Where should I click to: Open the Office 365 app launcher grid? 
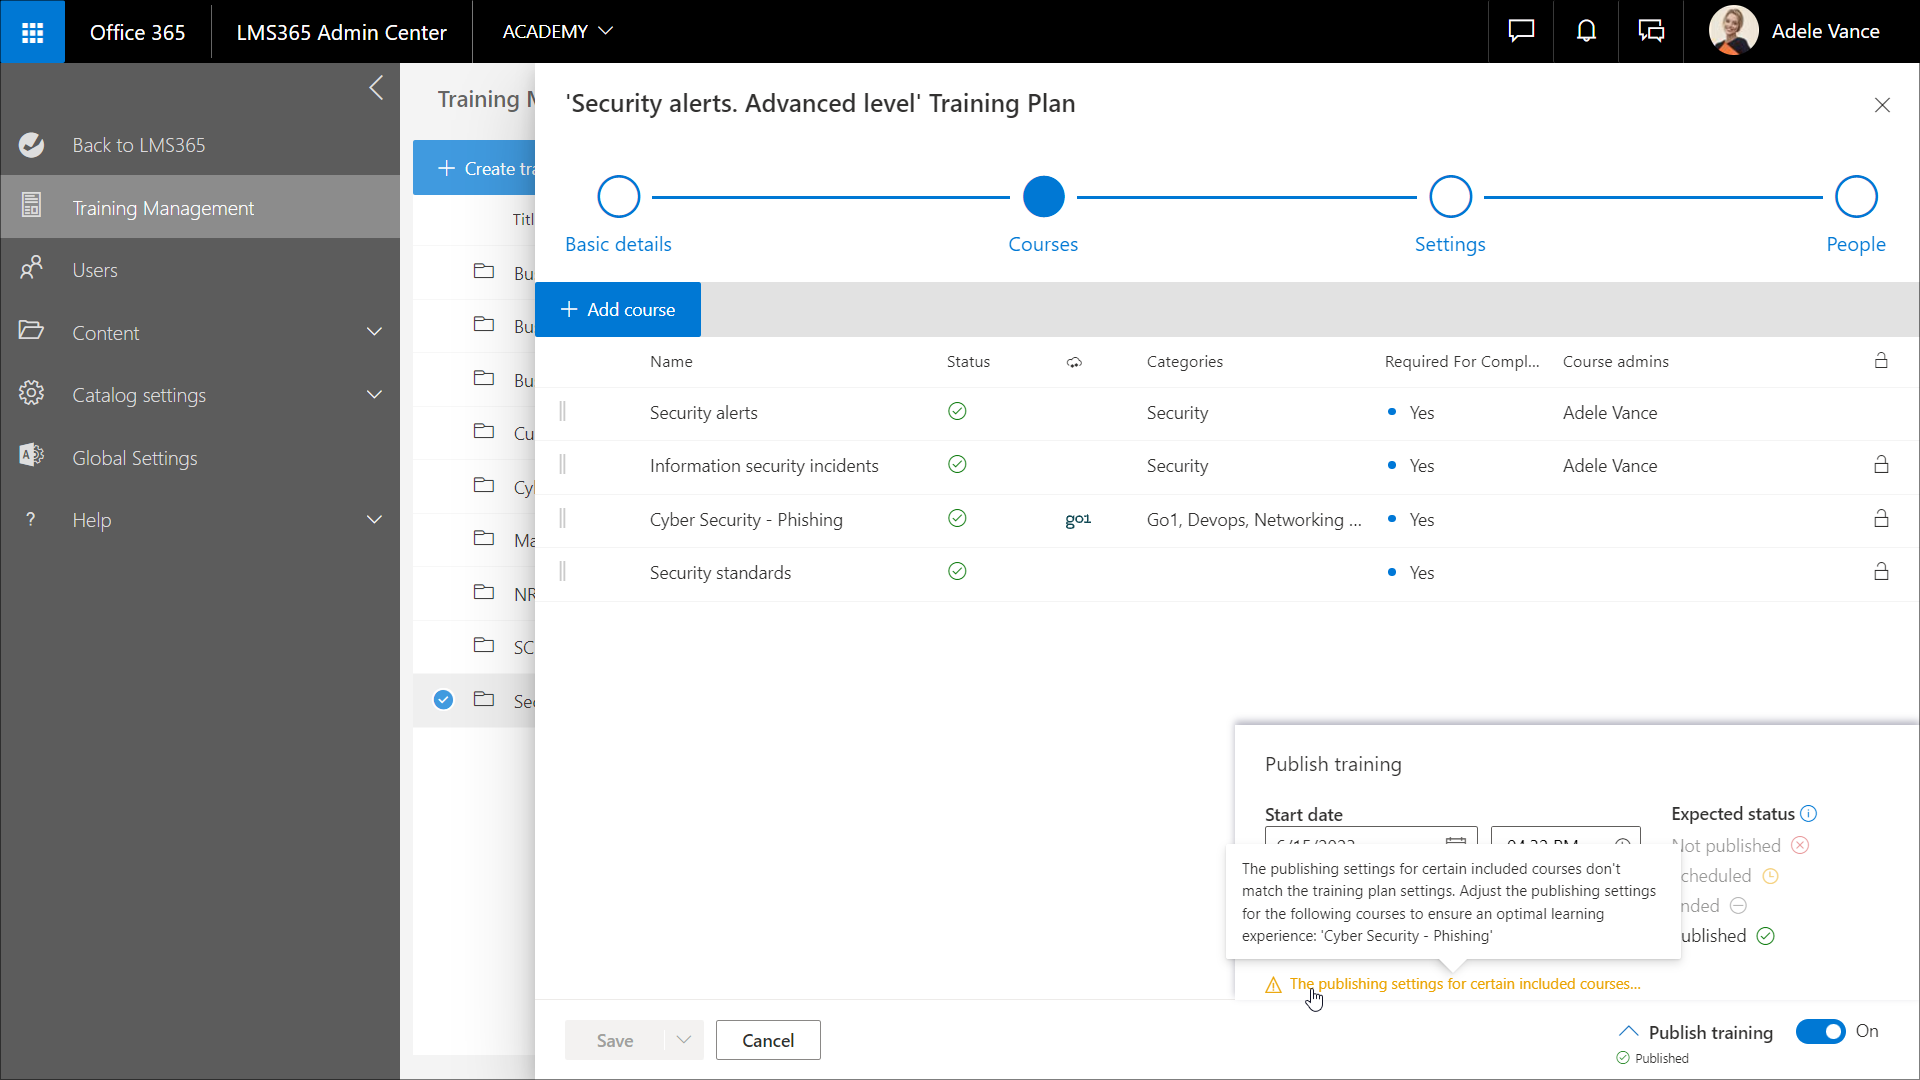(32, 32)
